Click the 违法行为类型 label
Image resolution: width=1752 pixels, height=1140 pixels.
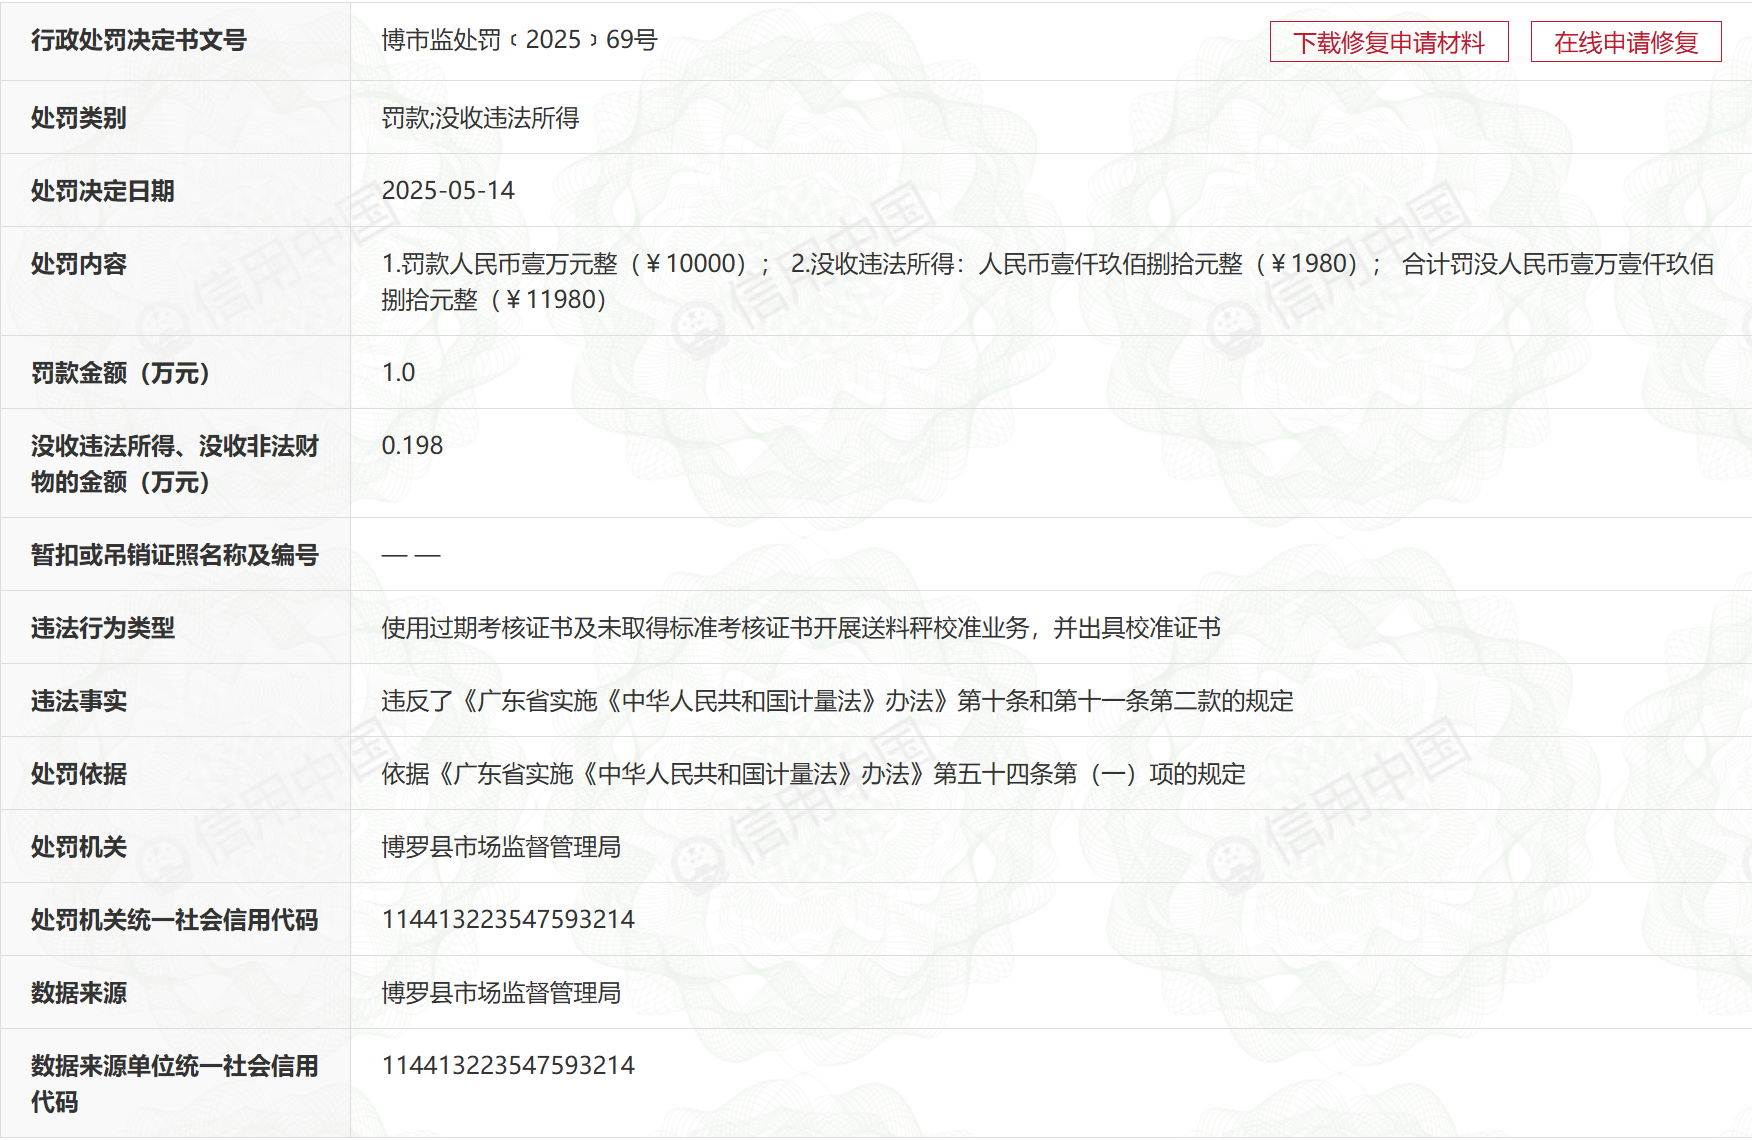(x=102, y=628)
